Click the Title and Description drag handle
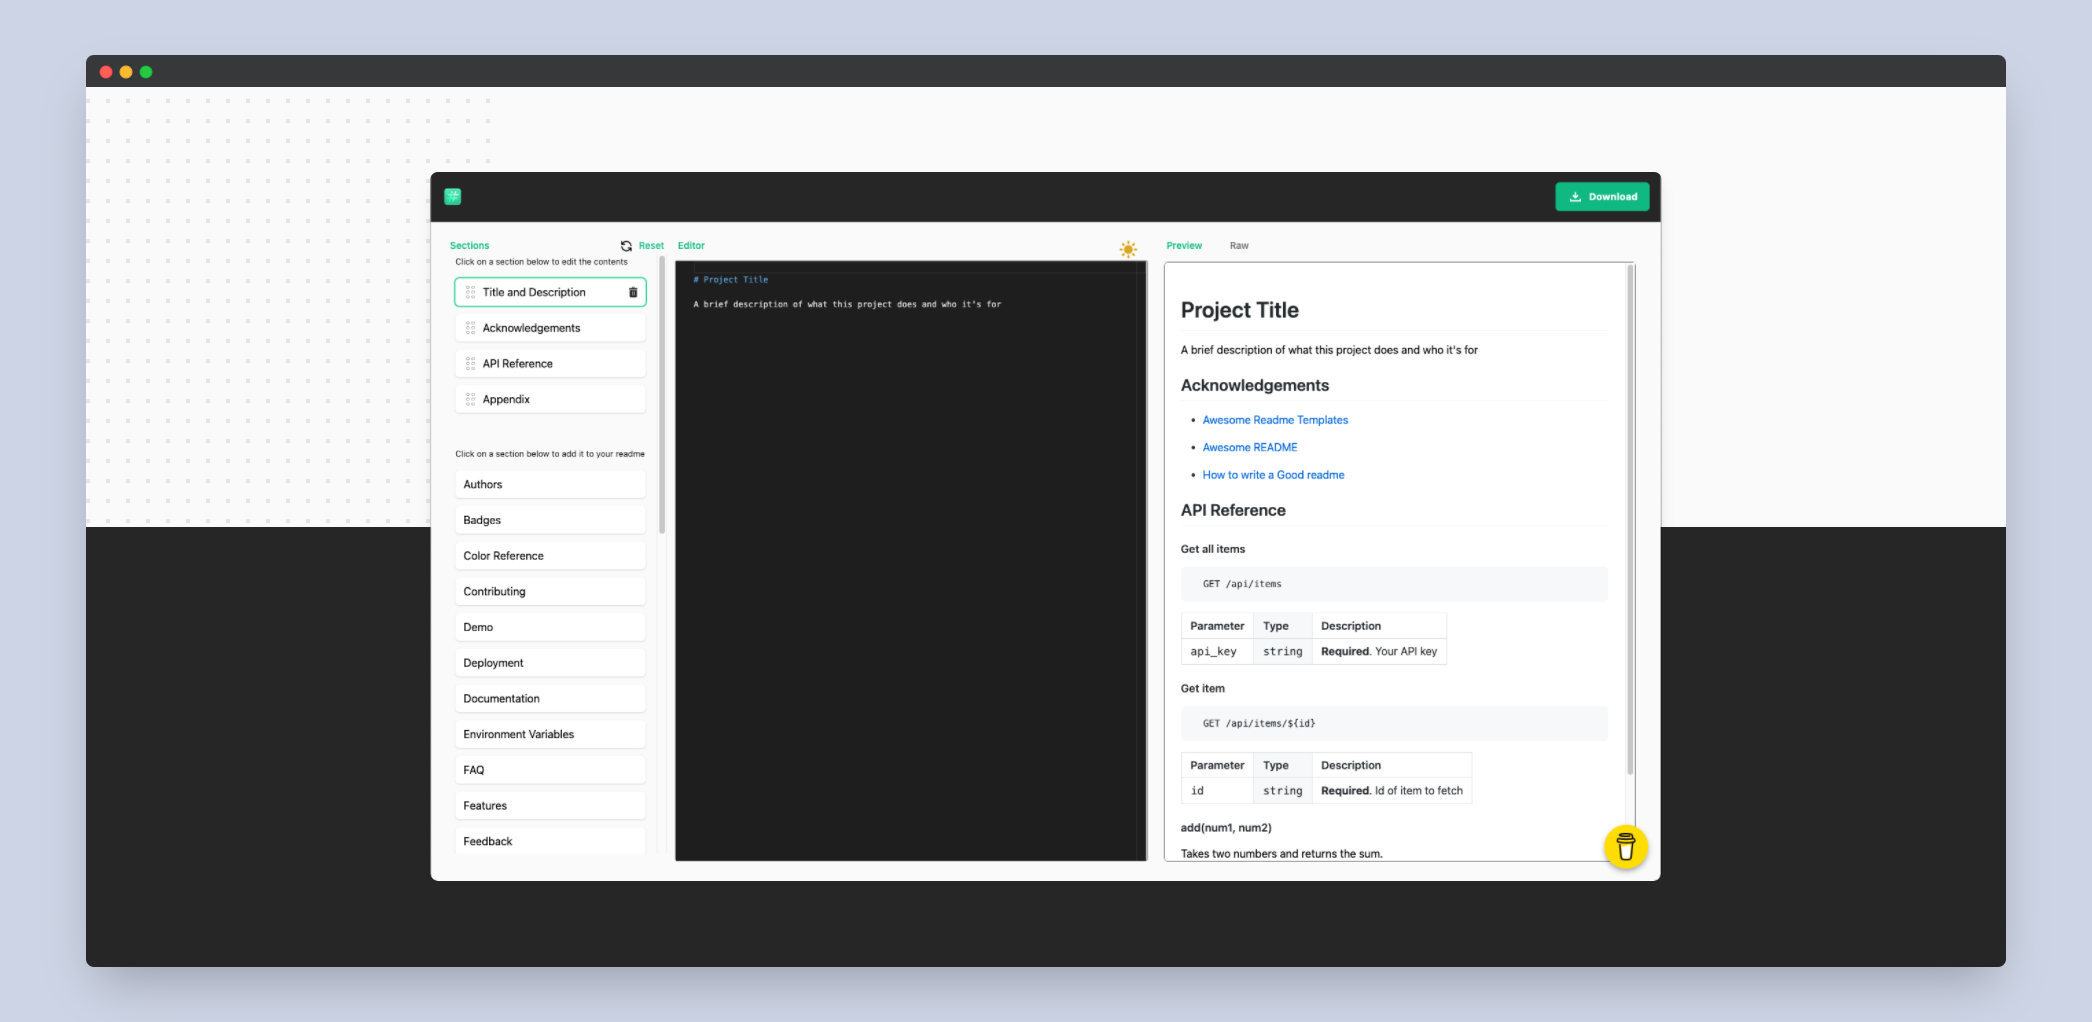 (x=470, y=292)
